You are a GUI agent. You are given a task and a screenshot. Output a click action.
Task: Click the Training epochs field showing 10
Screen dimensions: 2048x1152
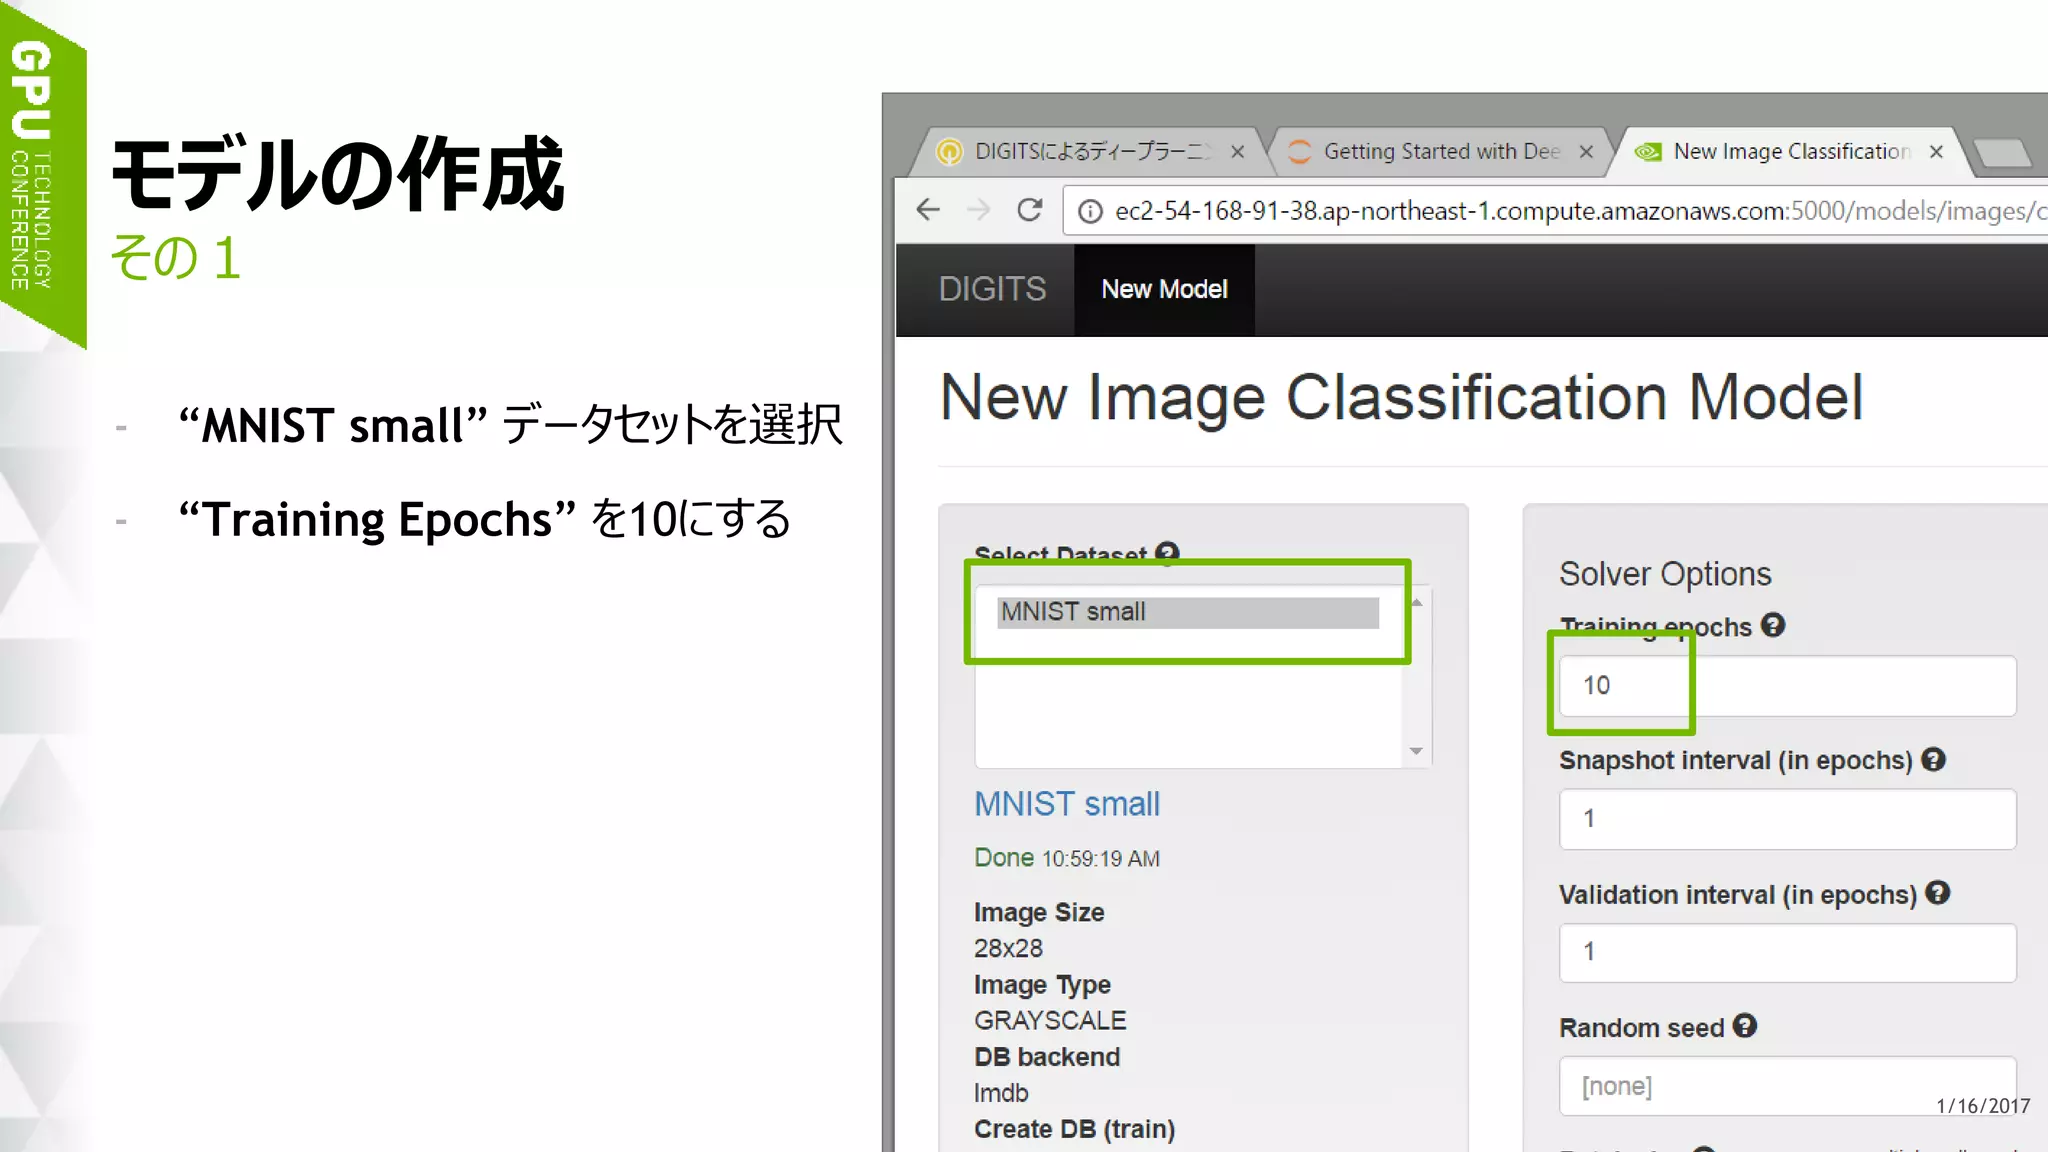(x=1787, y=686)
